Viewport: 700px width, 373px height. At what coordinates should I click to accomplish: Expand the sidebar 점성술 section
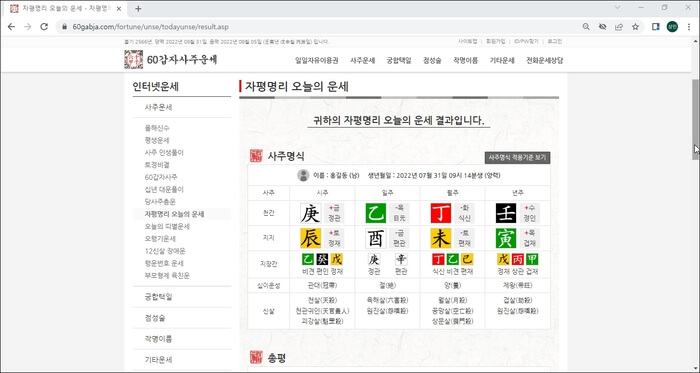(155, 318)
